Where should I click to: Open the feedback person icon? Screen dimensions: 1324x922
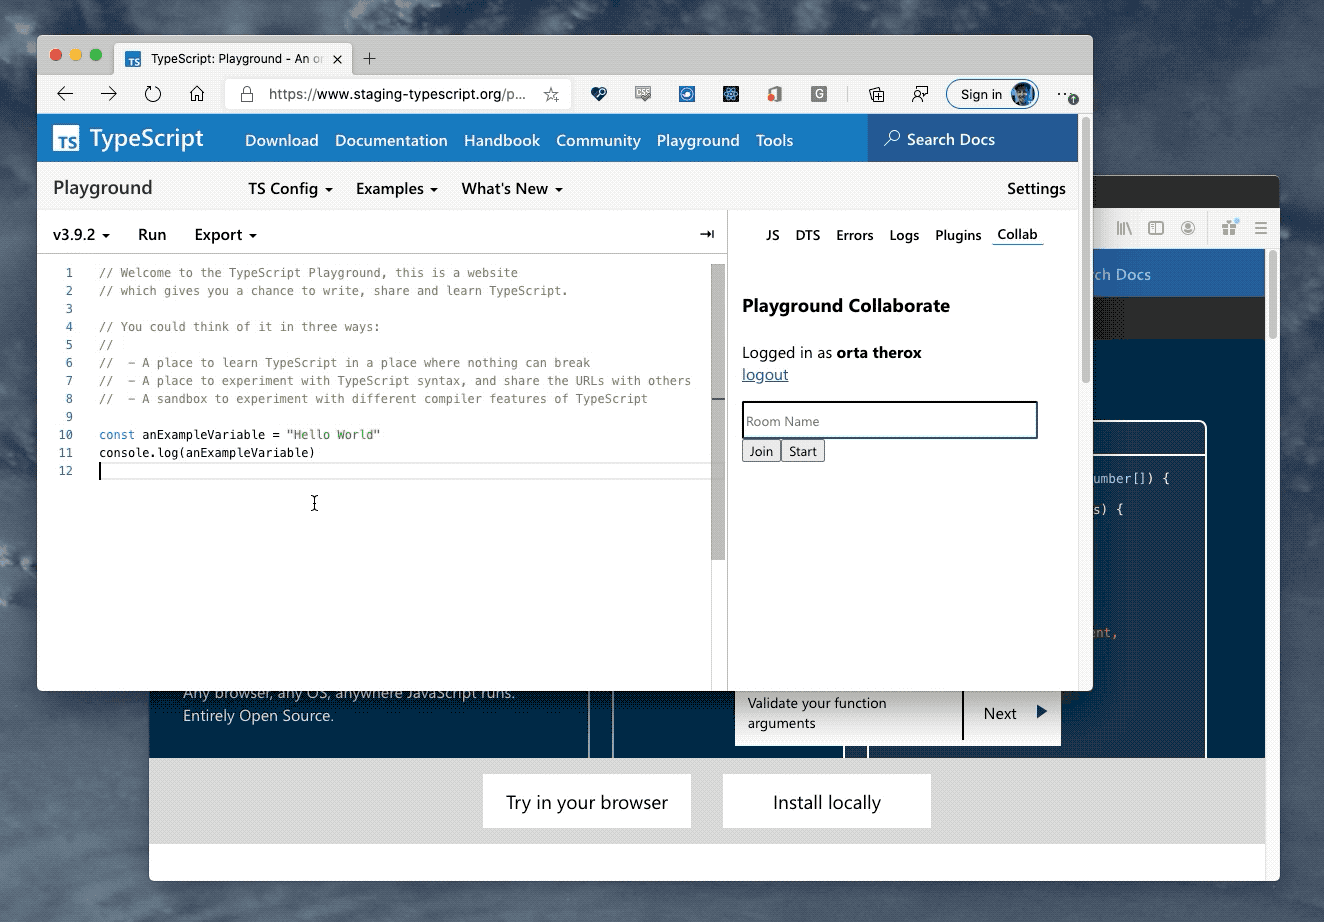pos(920,94)
